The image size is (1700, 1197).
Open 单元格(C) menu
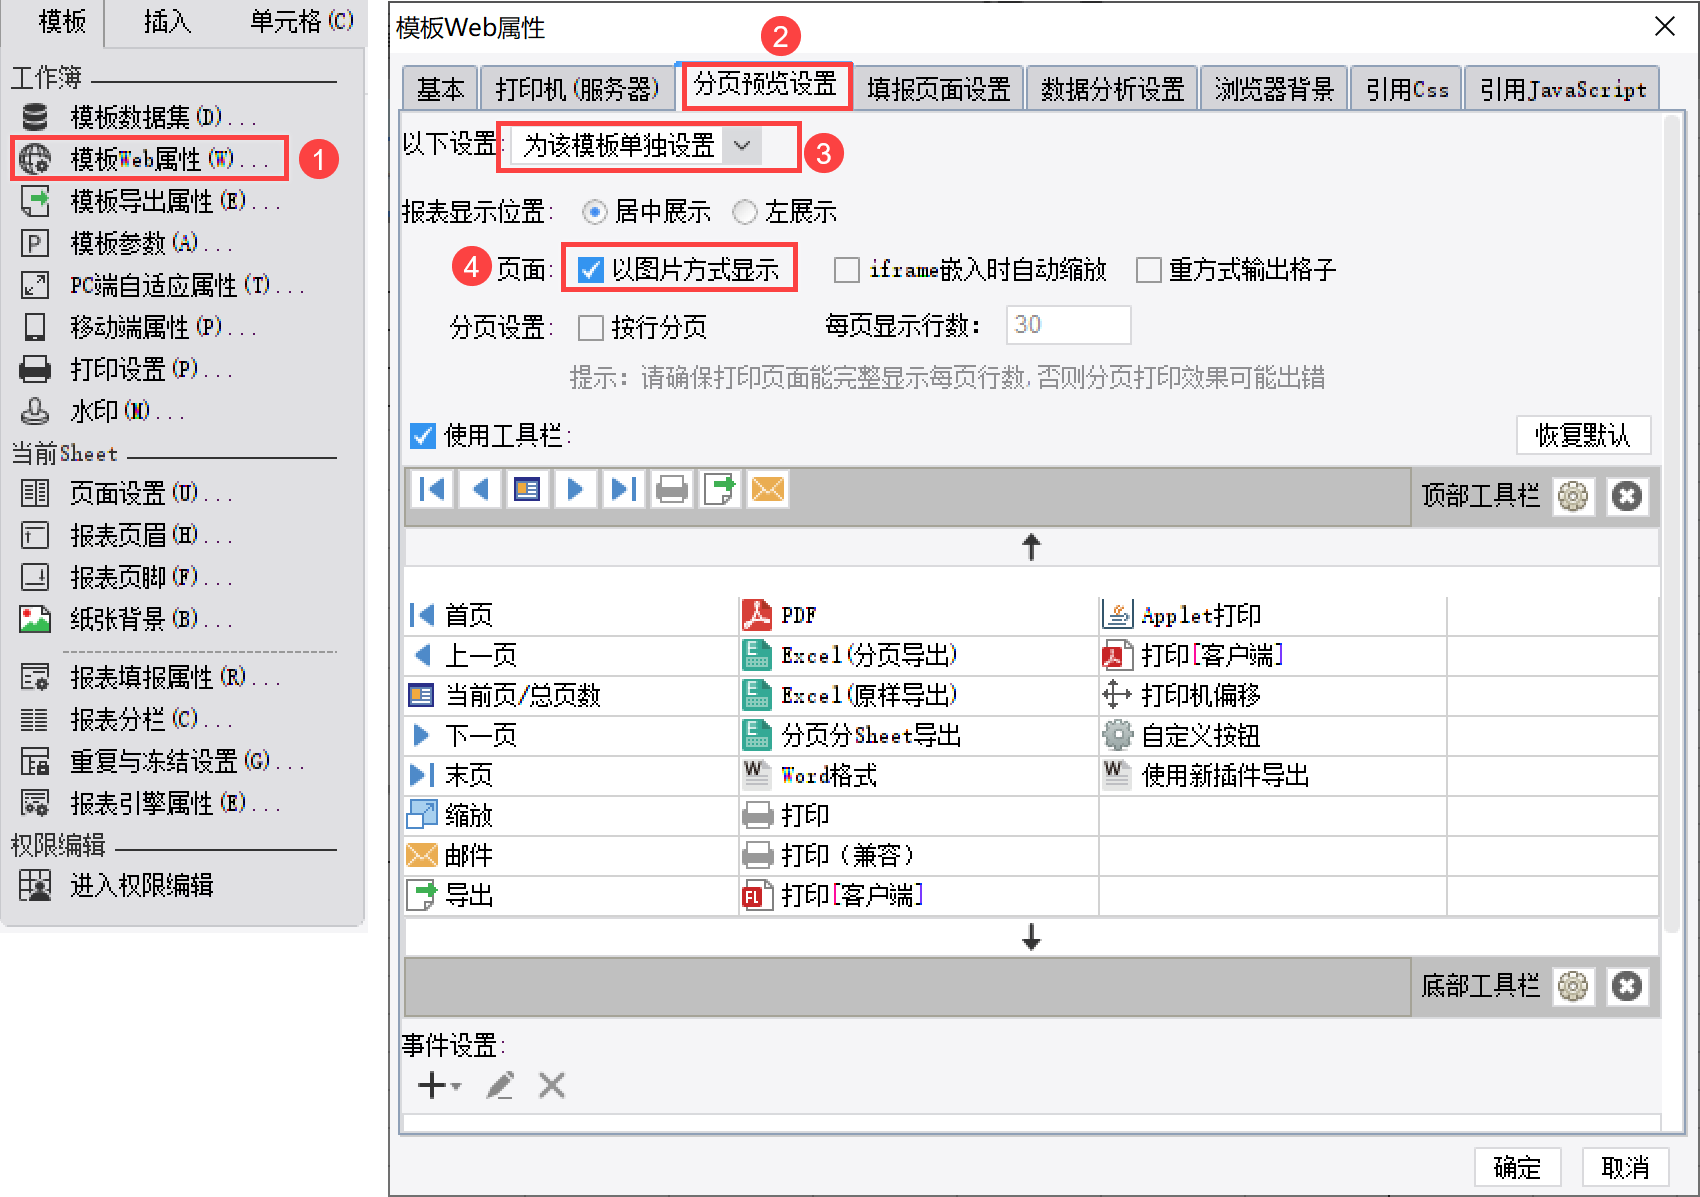[302, 22]
